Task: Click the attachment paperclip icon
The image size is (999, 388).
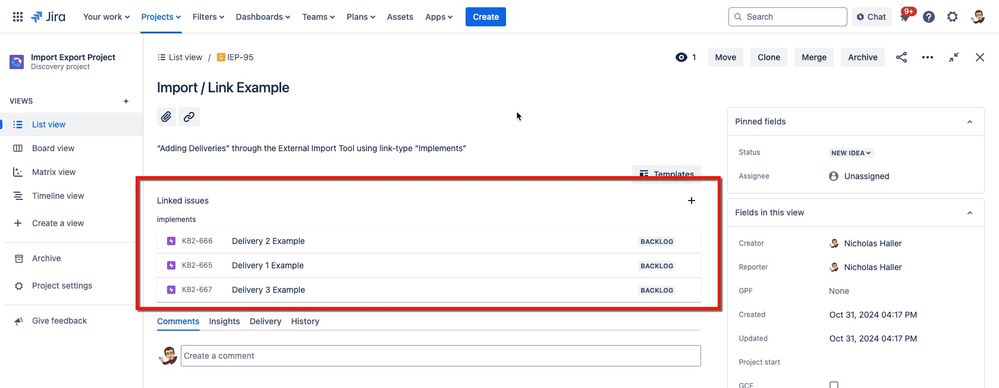Action: (166, 117)
